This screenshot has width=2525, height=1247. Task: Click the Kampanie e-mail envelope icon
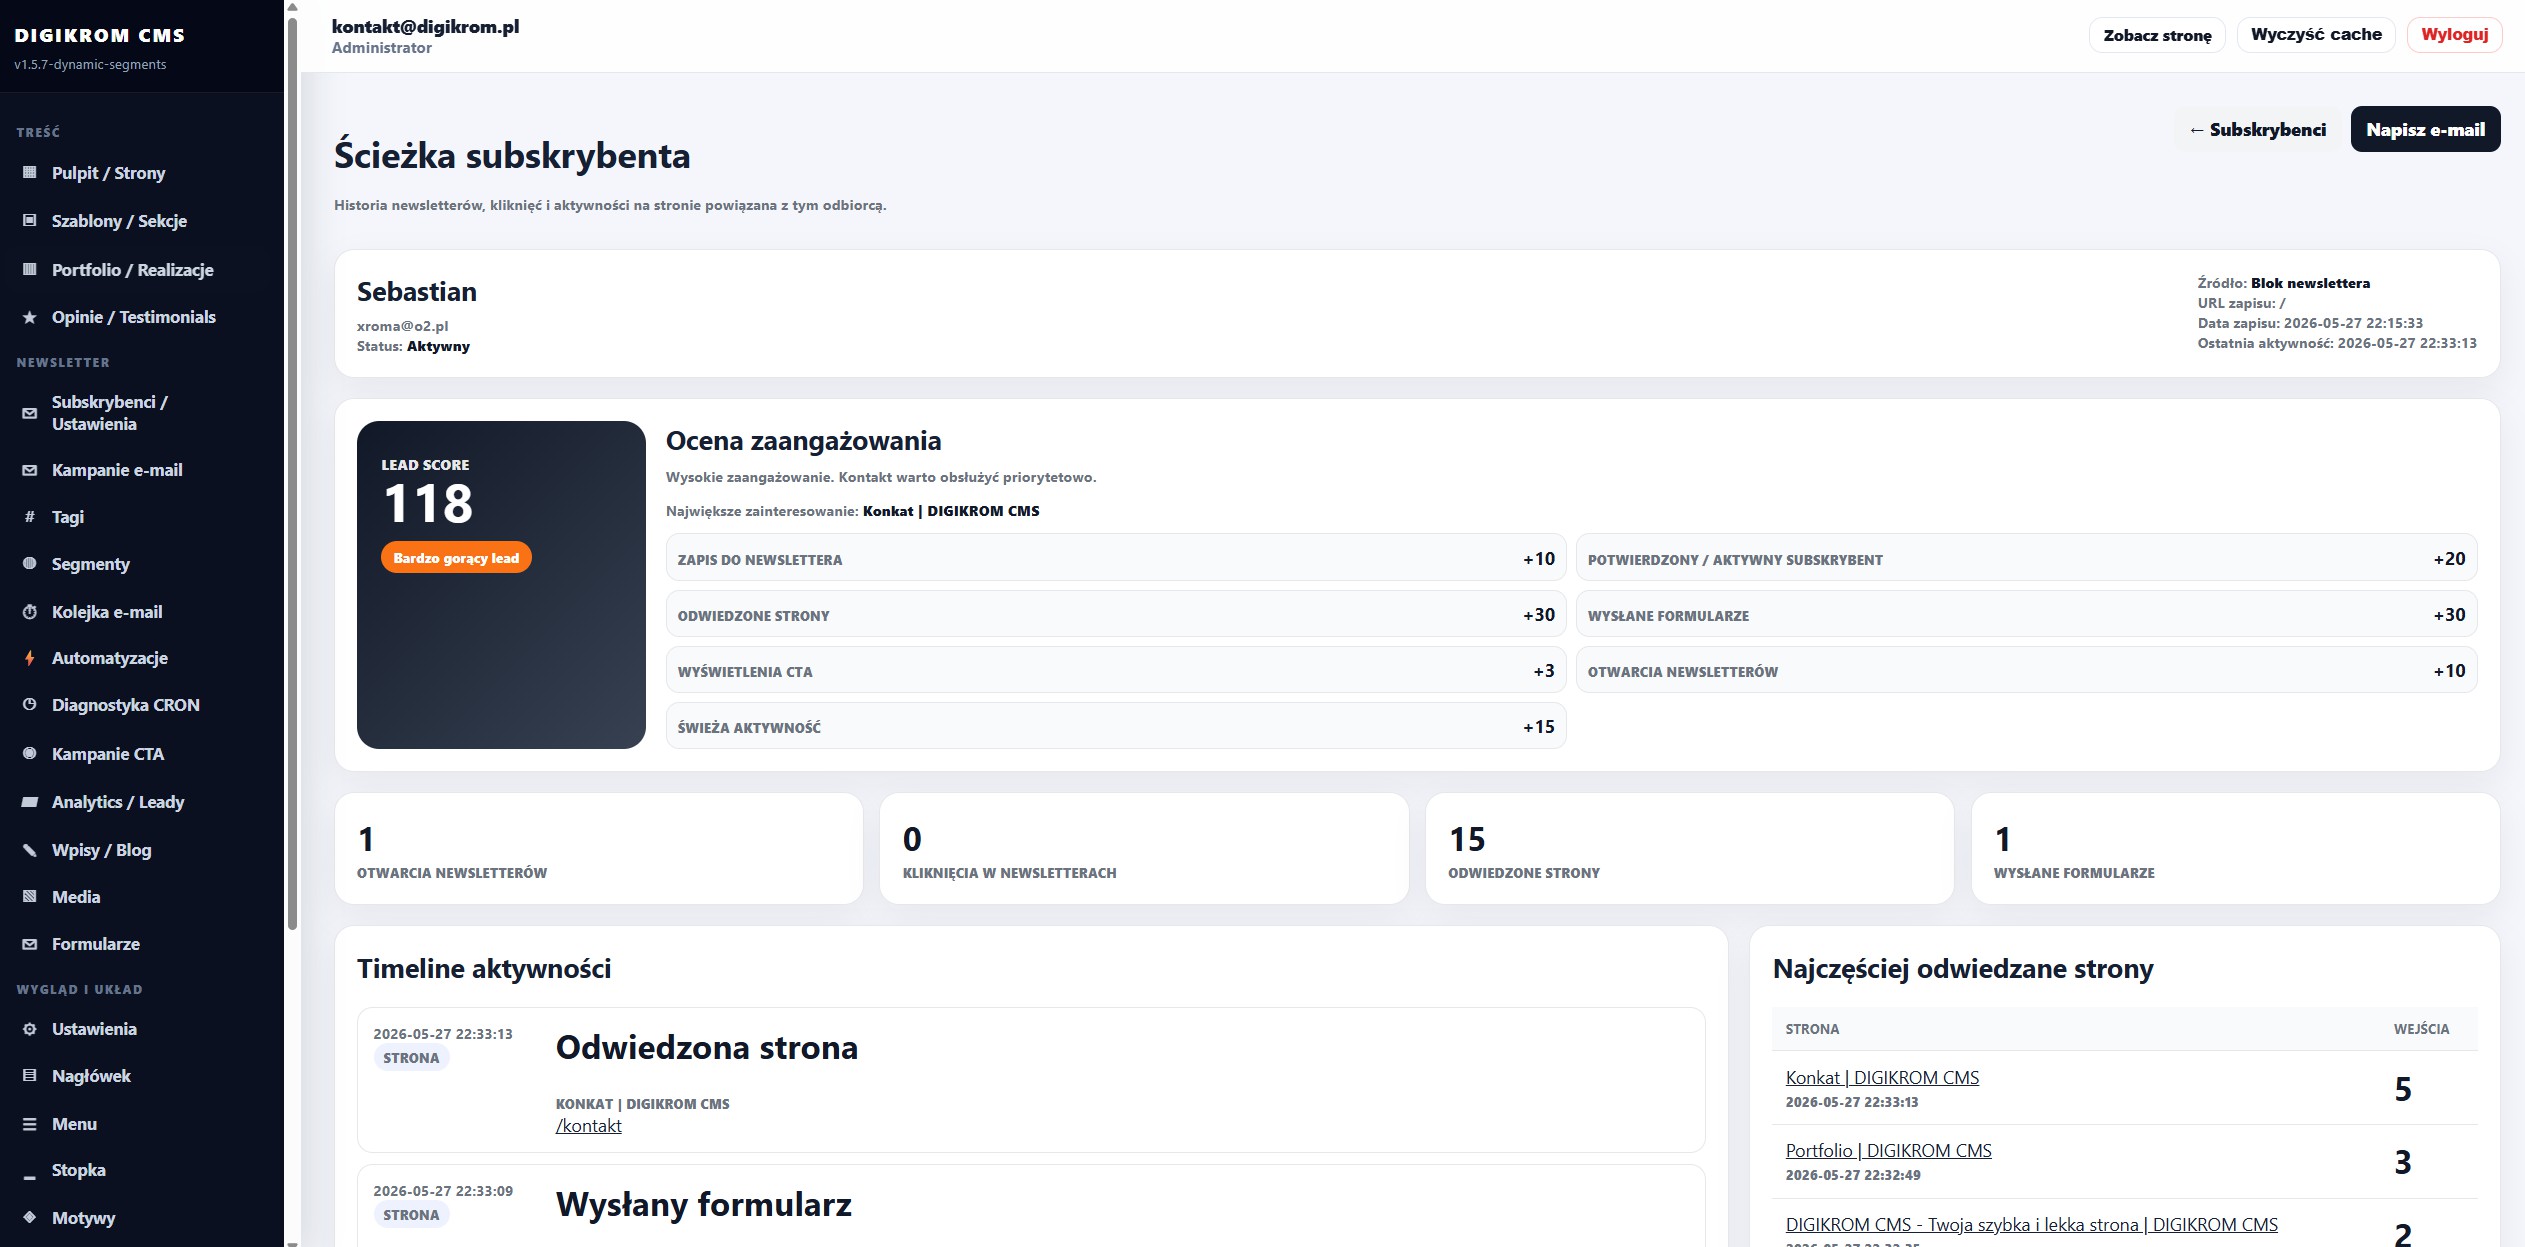click(30, 470)
